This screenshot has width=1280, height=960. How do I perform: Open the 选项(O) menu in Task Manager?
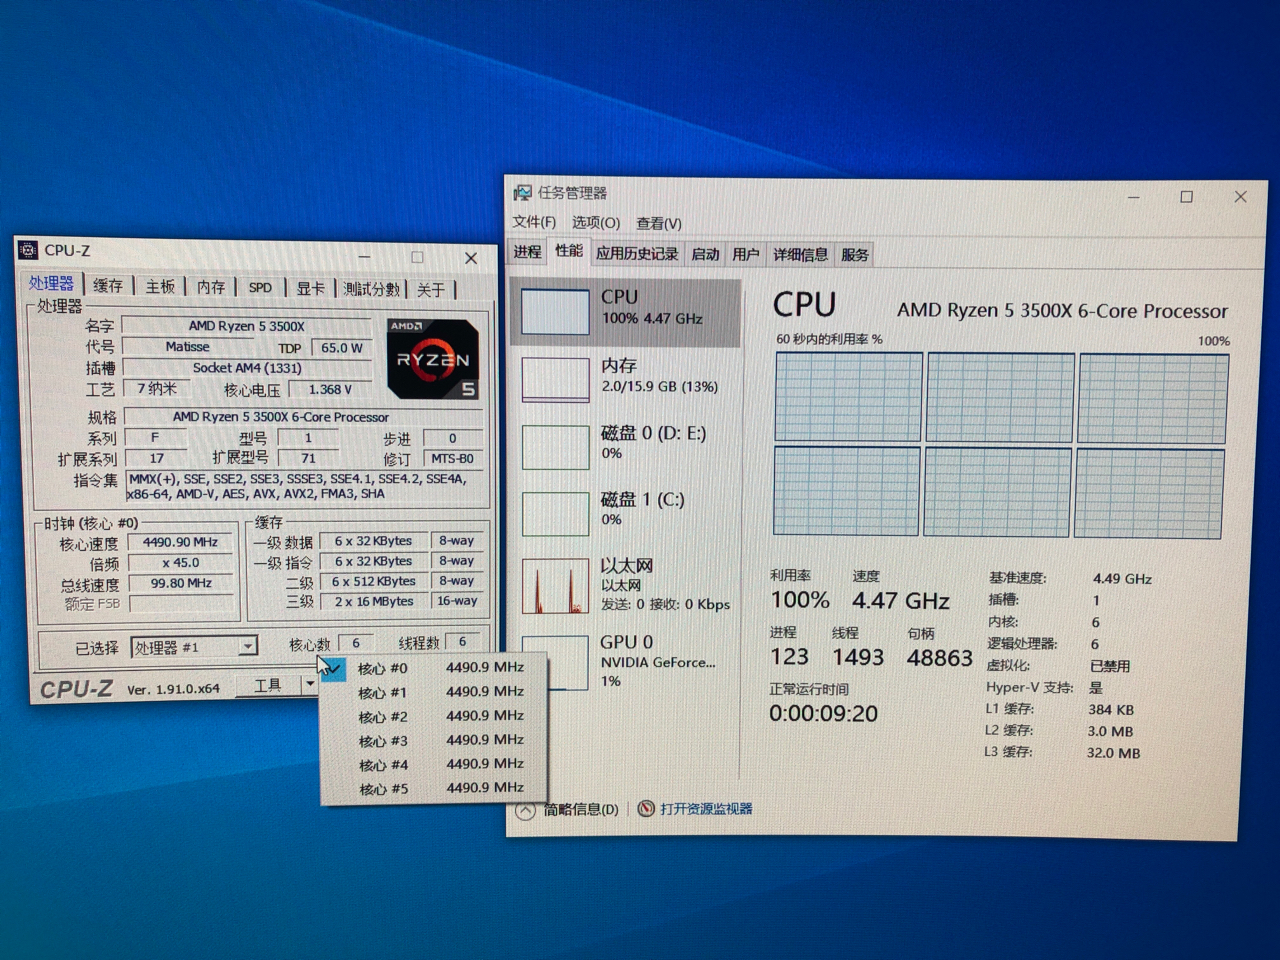[x=596, y=223]
